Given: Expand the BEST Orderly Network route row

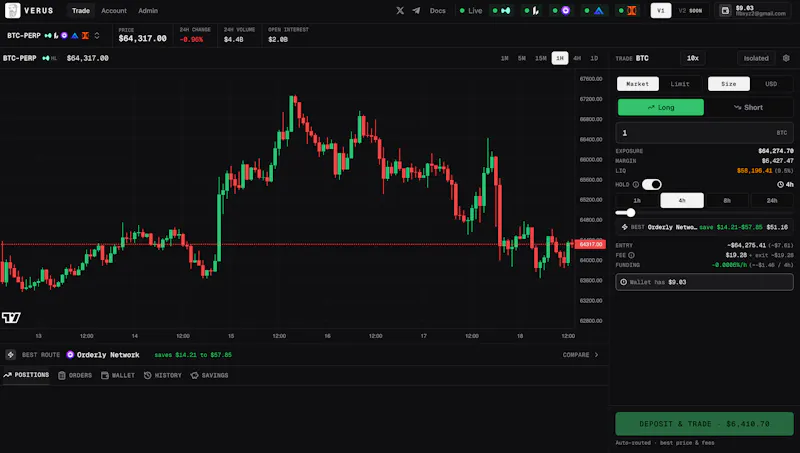Looking at the screenshot, I should 704,227.
